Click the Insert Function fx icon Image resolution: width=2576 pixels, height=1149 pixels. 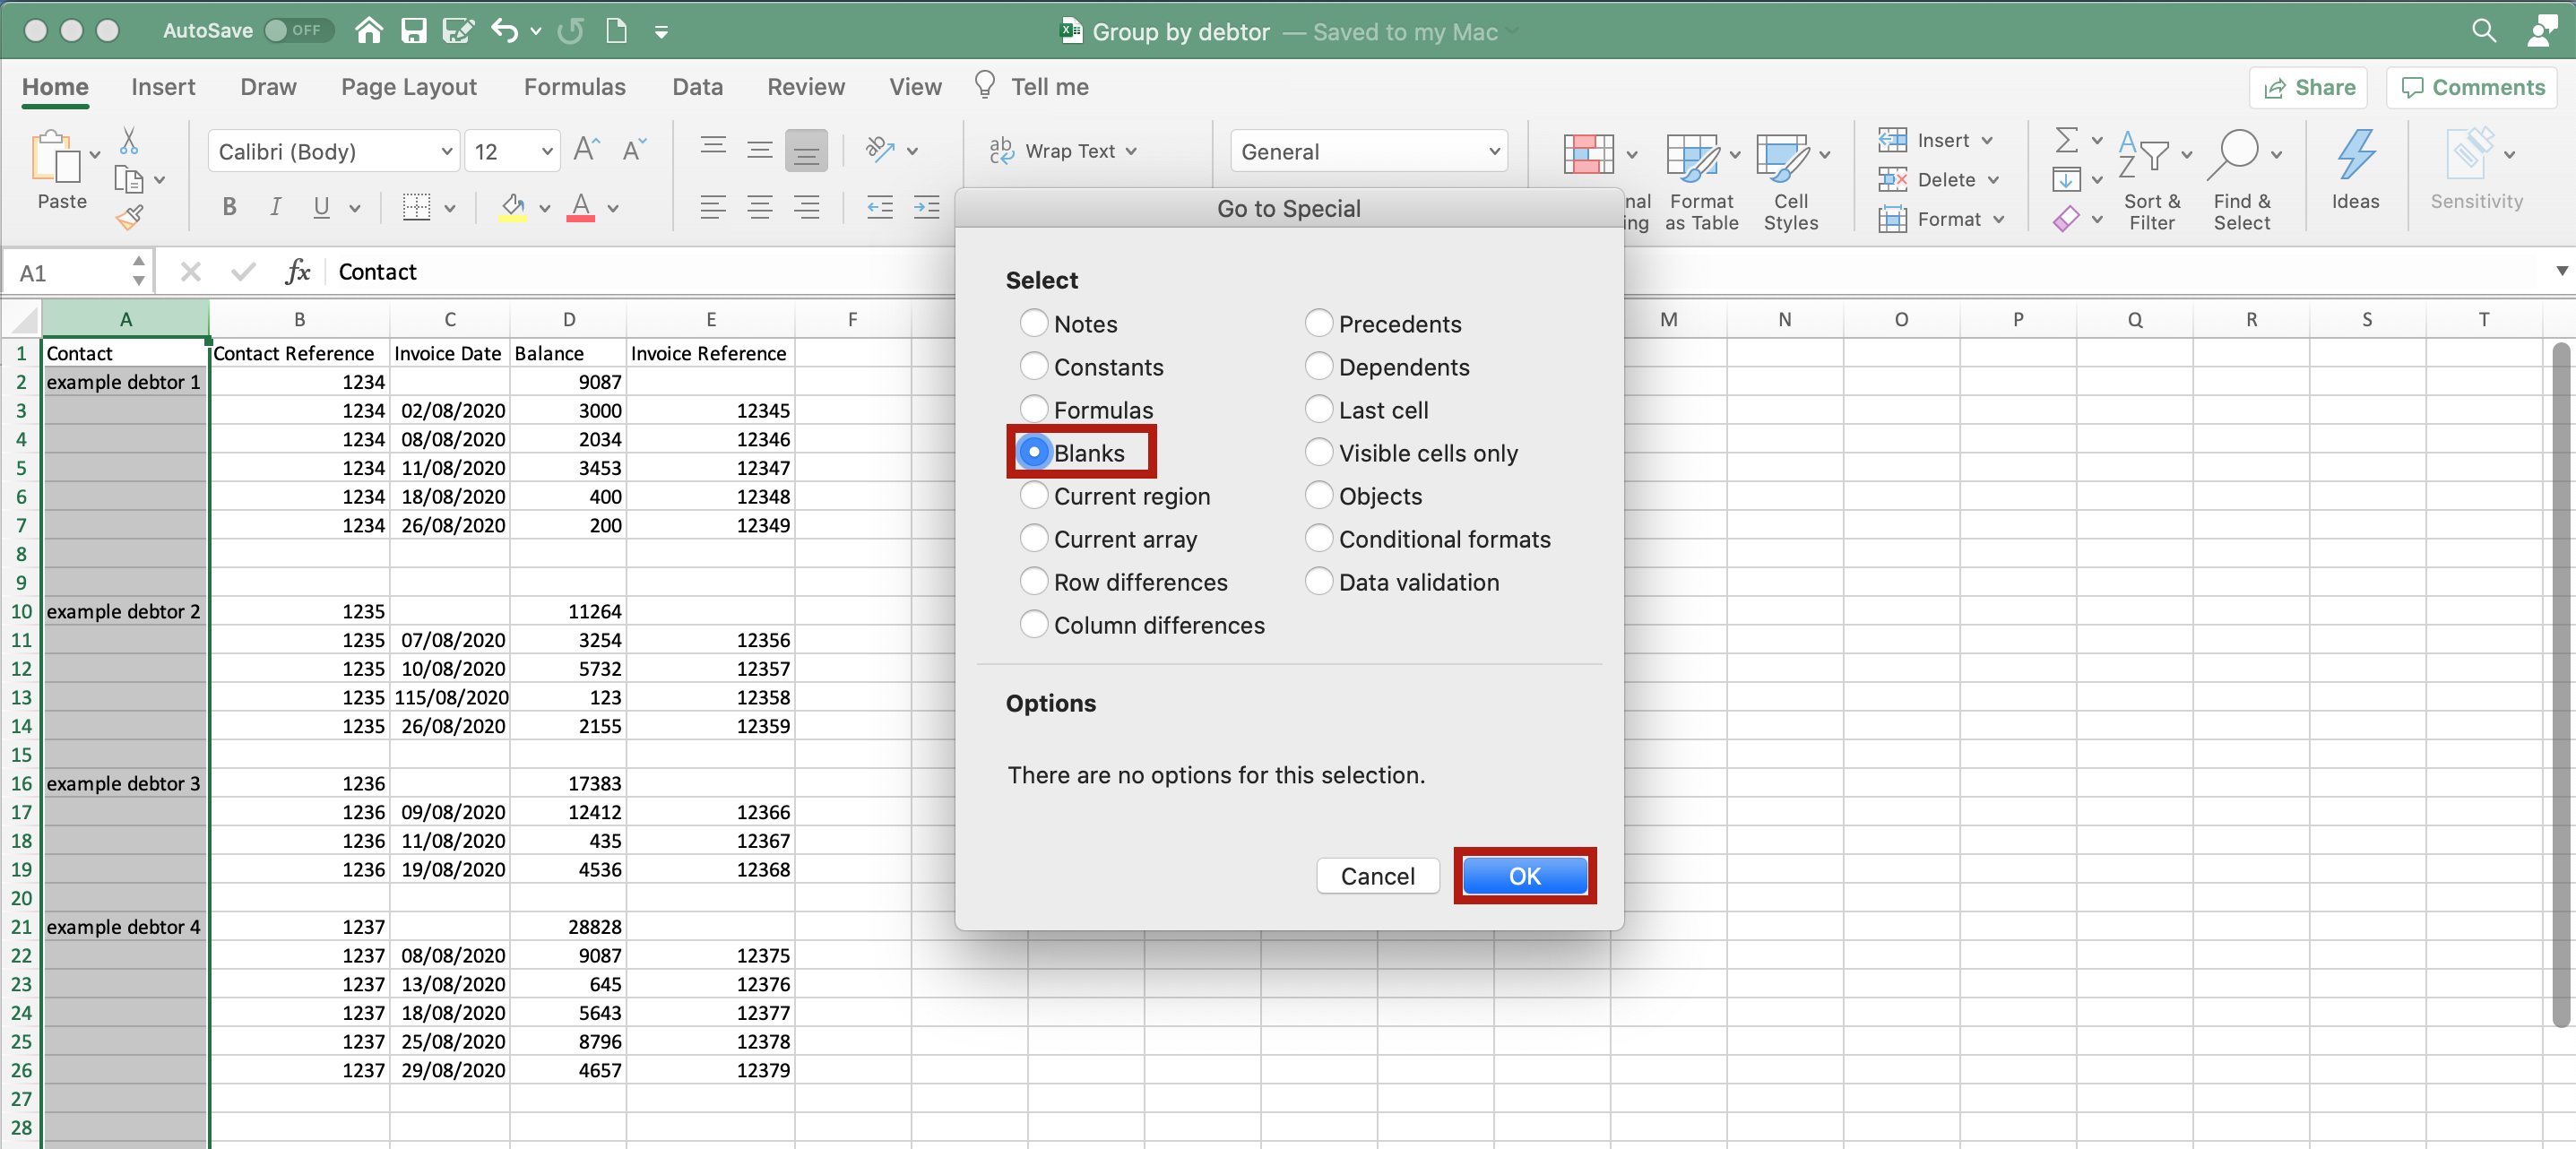(298, 272)
